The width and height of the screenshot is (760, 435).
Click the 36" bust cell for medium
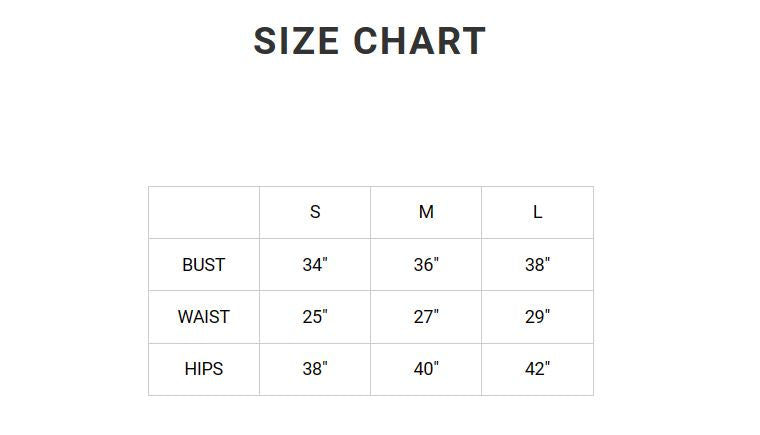coord(426,265)
